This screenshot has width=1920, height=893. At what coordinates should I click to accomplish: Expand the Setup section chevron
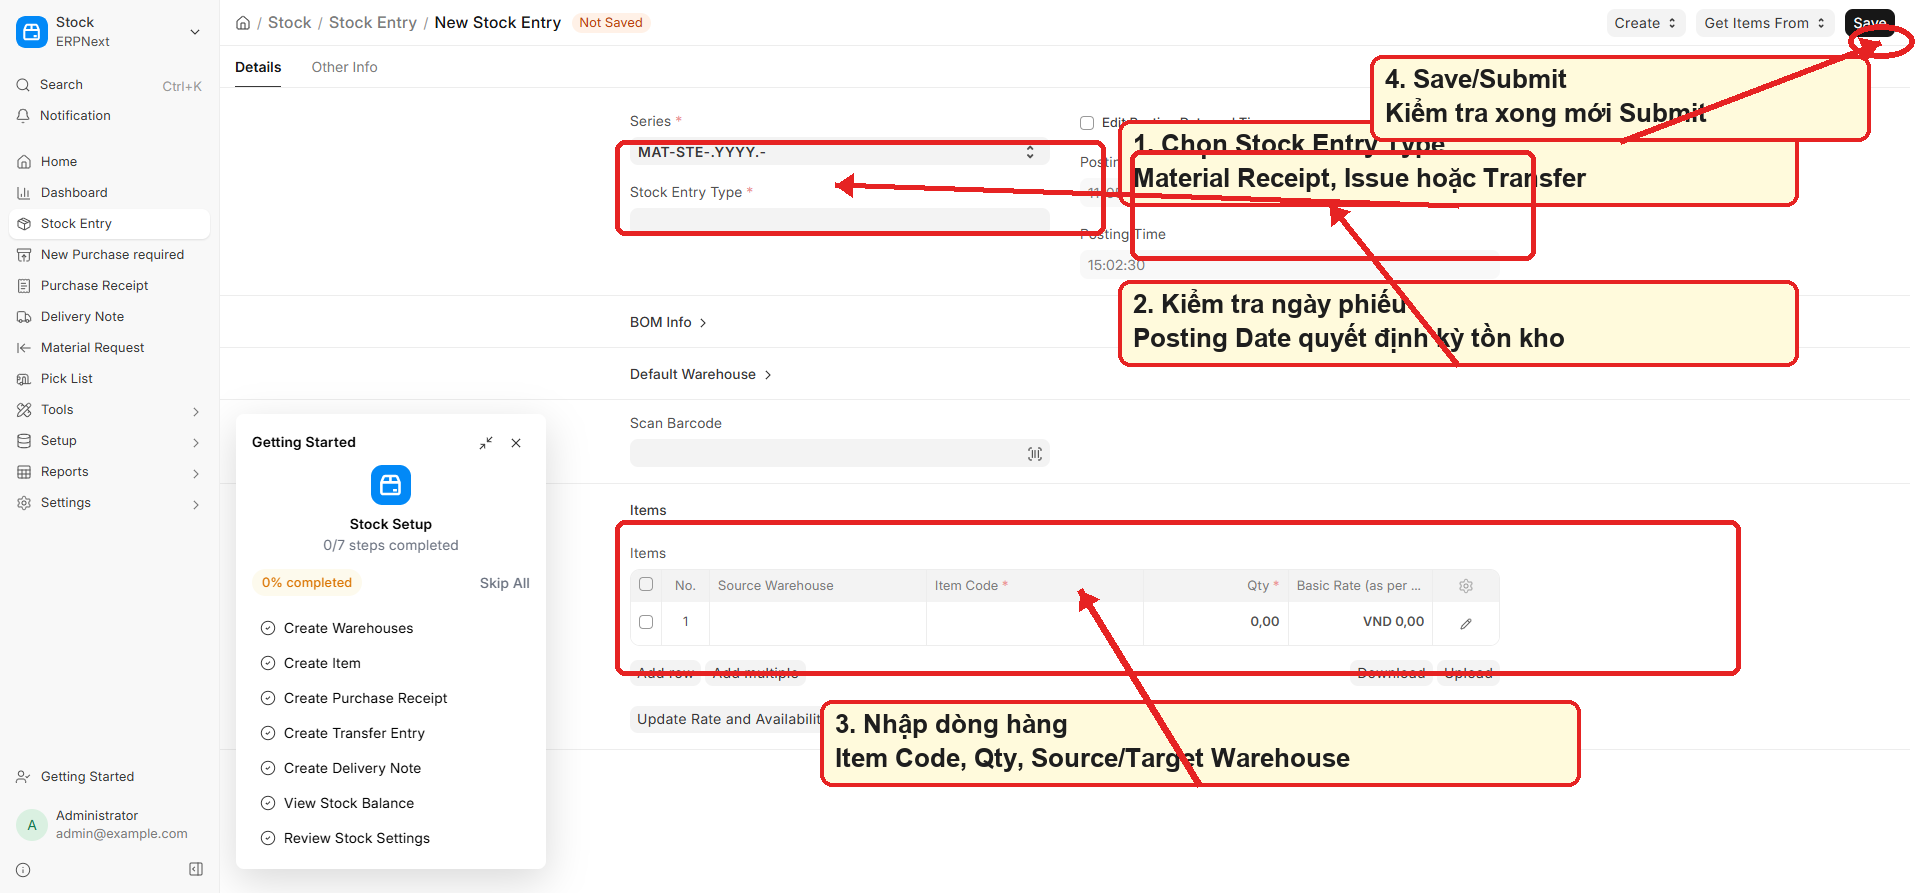coord(196,442)
